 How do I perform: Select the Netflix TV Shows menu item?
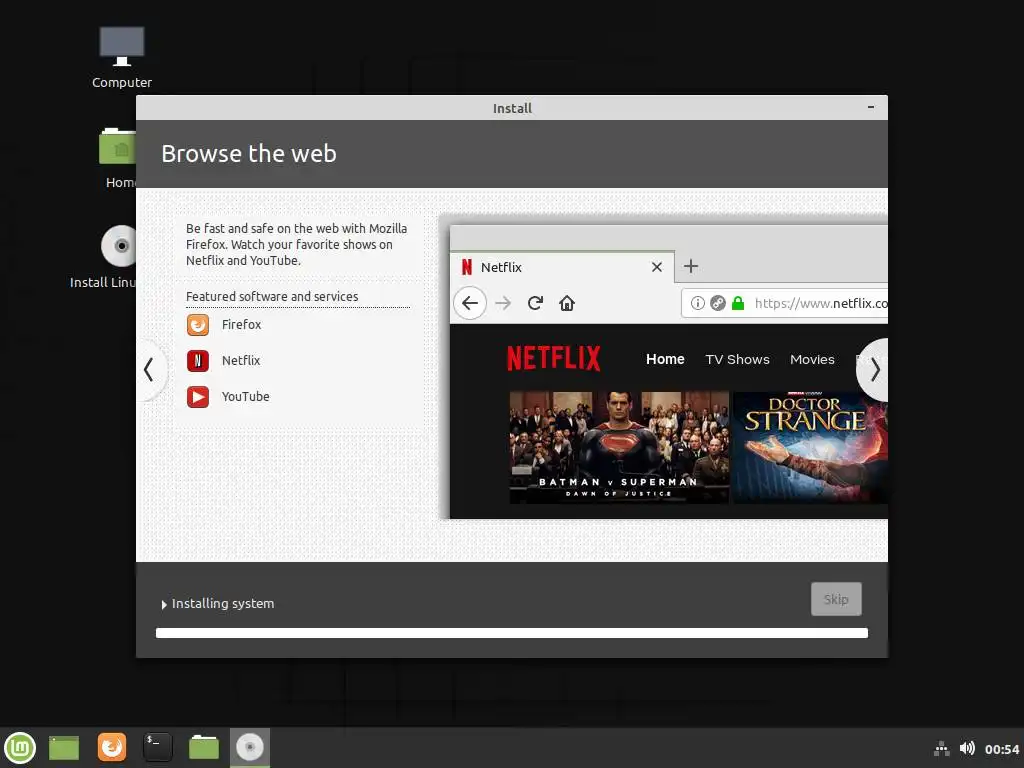pyautogui.click(x=737, y=359)
